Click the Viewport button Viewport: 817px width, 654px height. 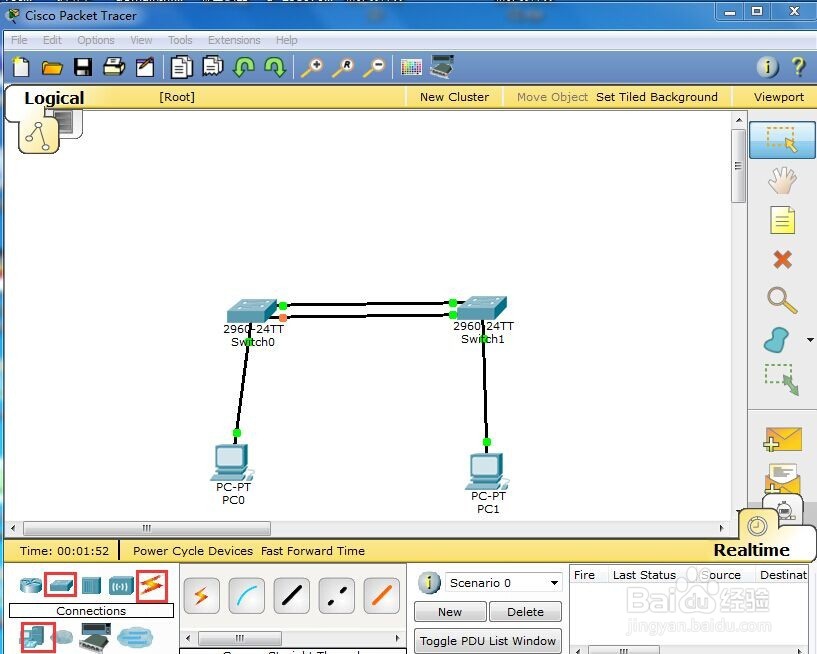coord(778,97)
